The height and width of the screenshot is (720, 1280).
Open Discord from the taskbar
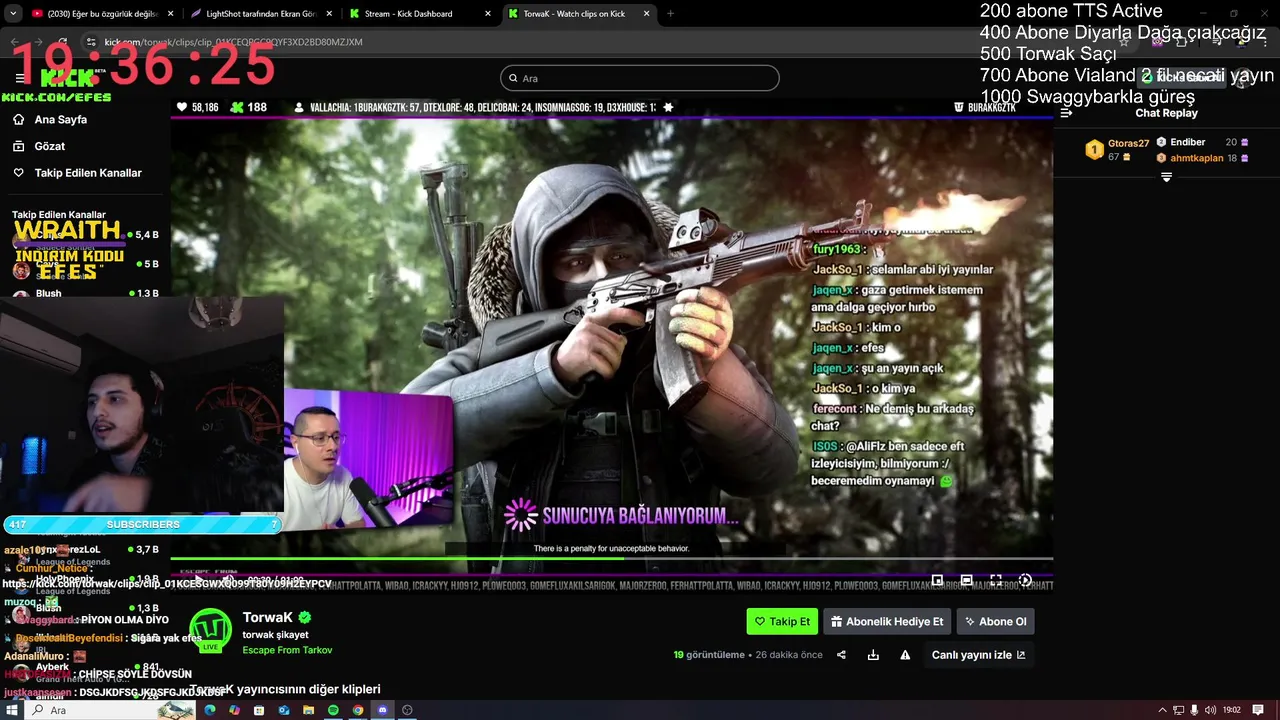click(382, 710)
